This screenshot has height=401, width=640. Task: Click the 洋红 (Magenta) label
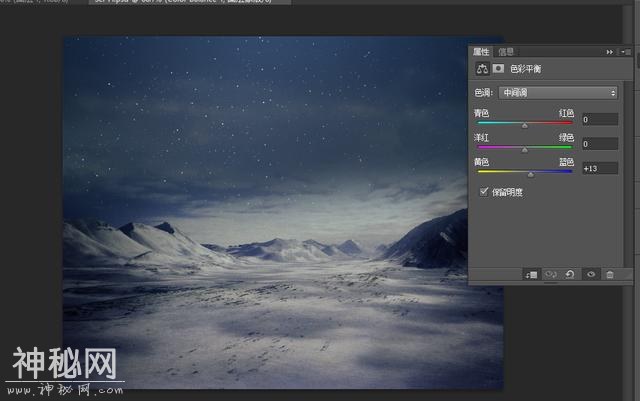[481, 138]
